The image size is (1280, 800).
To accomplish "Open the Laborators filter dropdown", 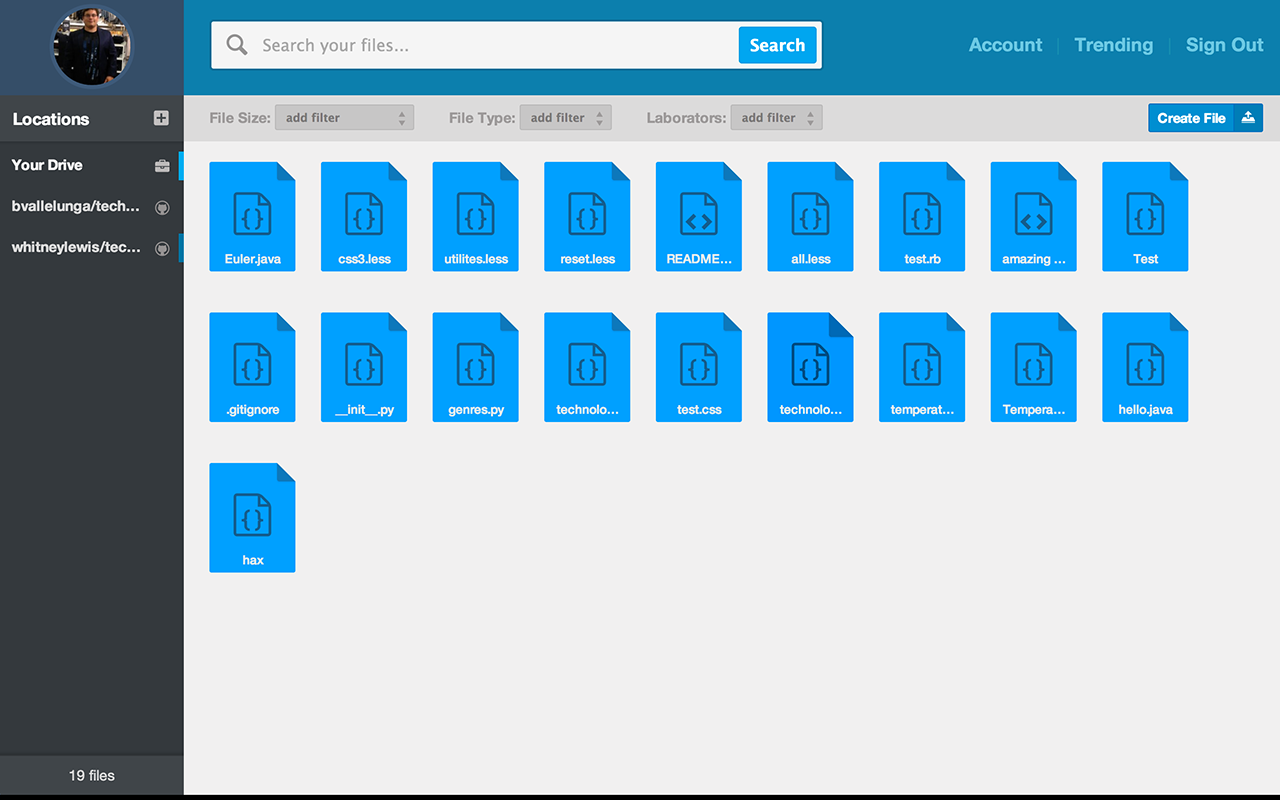I will click(776, 118).
